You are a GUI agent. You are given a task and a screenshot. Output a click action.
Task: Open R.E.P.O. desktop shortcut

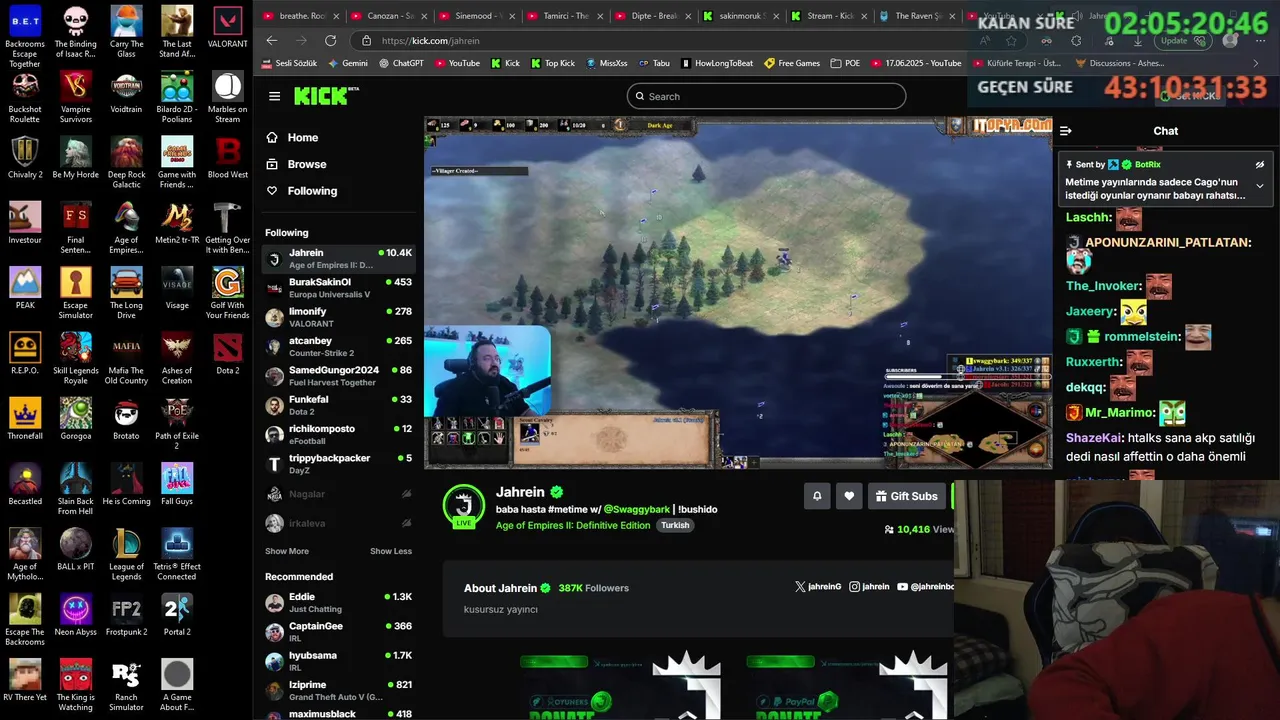coord(25,354)
